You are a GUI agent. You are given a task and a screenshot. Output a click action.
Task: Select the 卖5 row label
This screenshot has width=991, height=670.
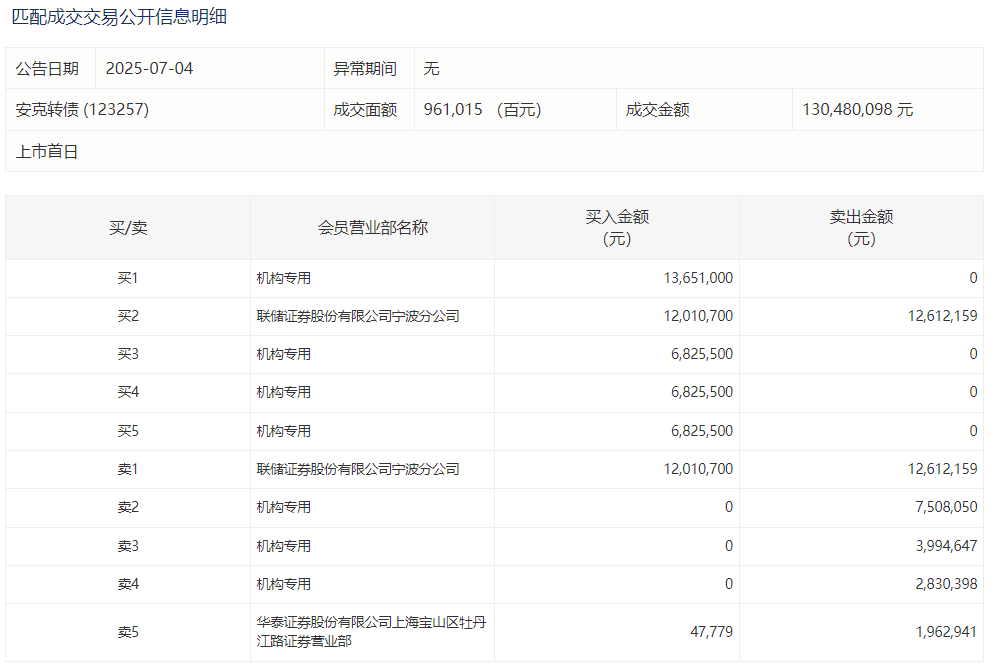[128, 632]
